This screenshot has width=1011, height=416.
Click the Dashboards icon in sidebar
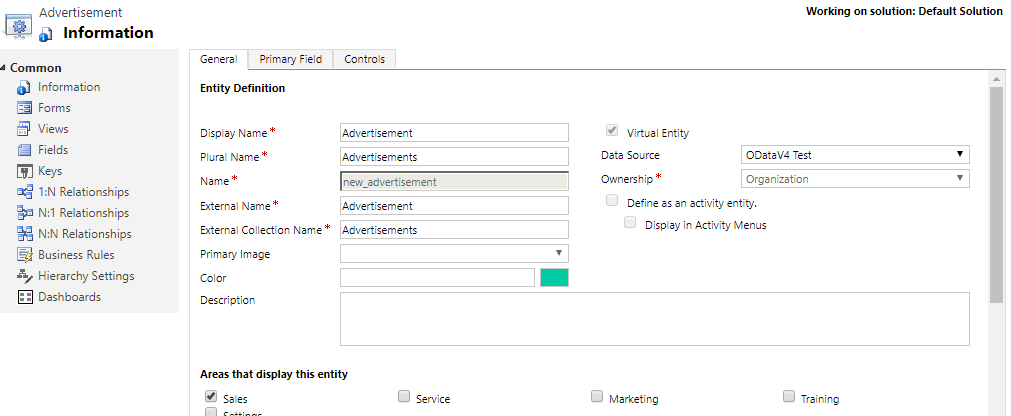click(25, 297)
